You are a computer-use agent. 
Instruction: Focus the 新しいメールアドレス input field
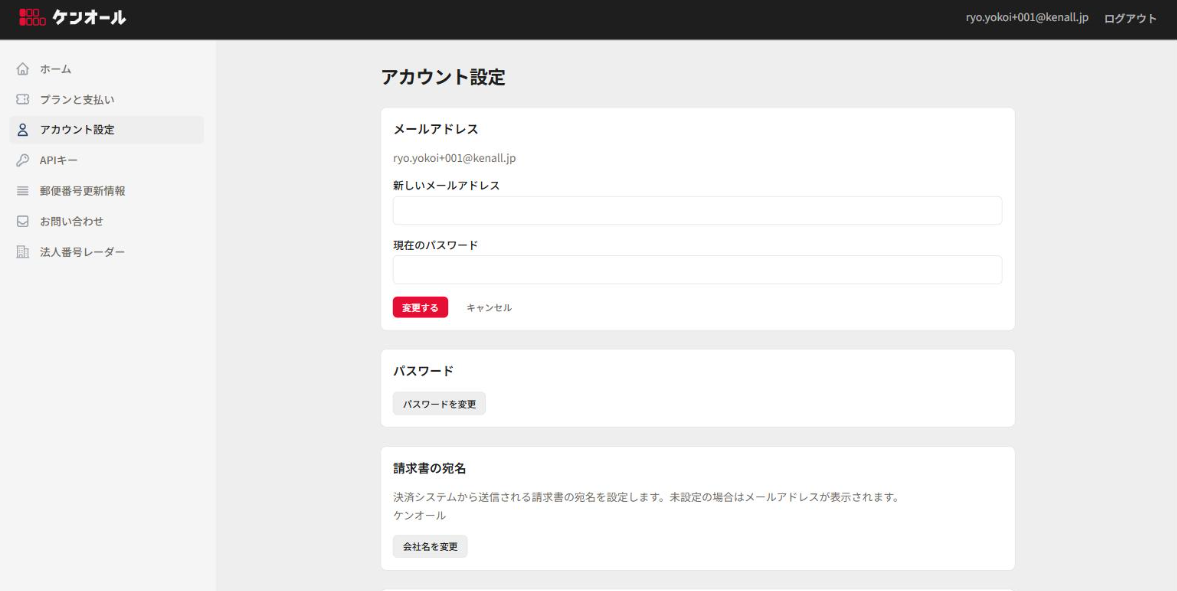(x=697, y=210)
